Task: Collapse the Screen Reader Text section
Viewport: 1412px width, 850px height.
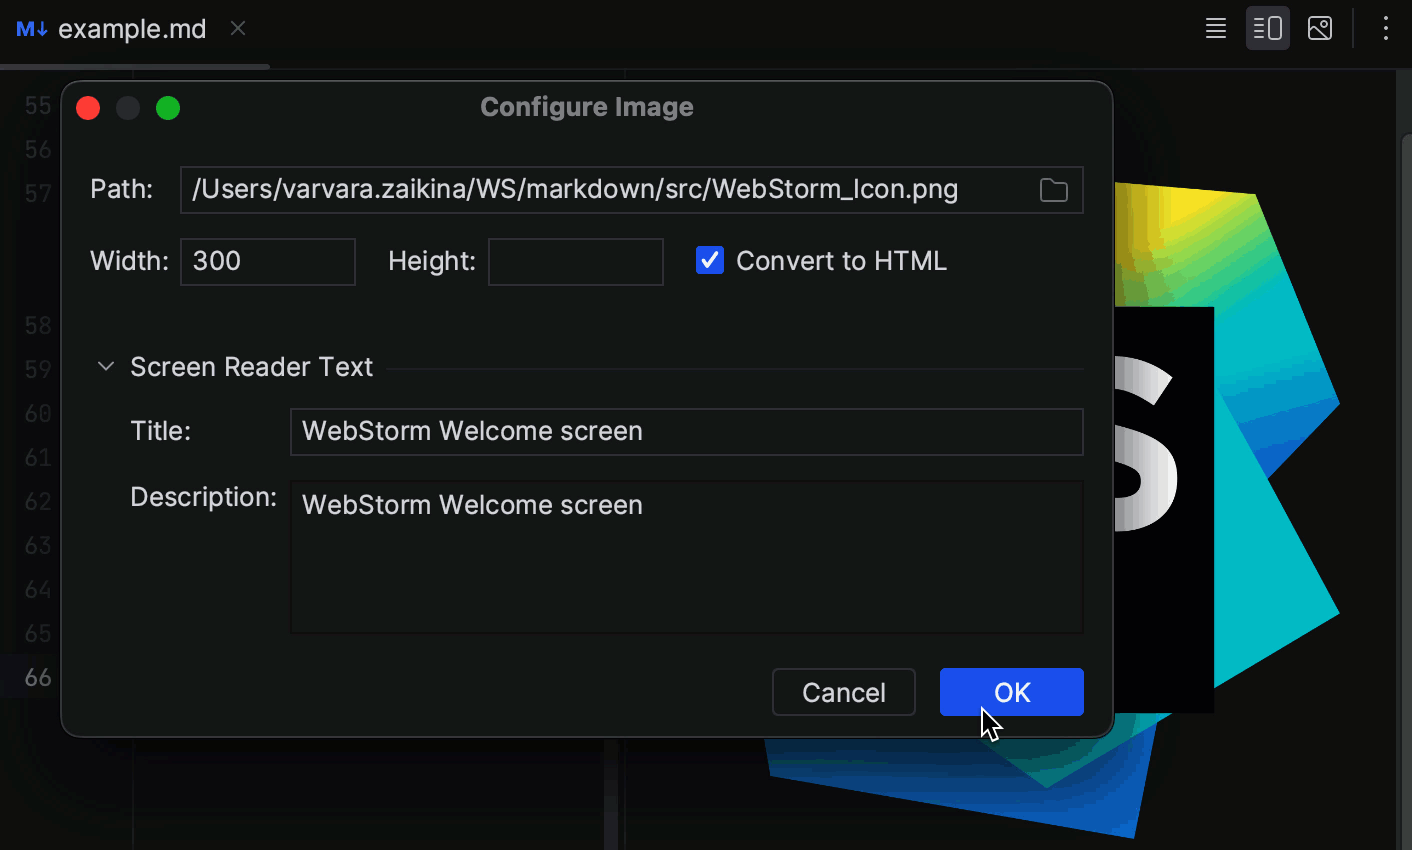Action: click(x=105, y=366)
